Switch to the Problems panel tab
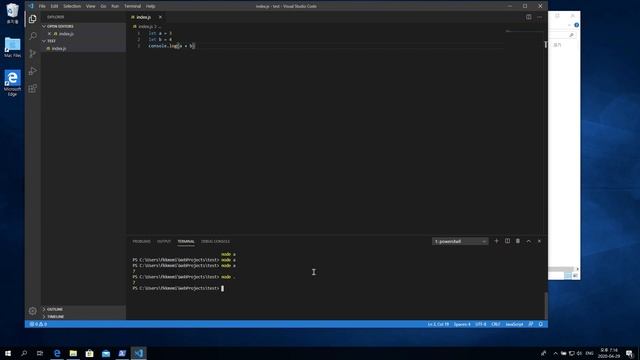 [141, 242]
